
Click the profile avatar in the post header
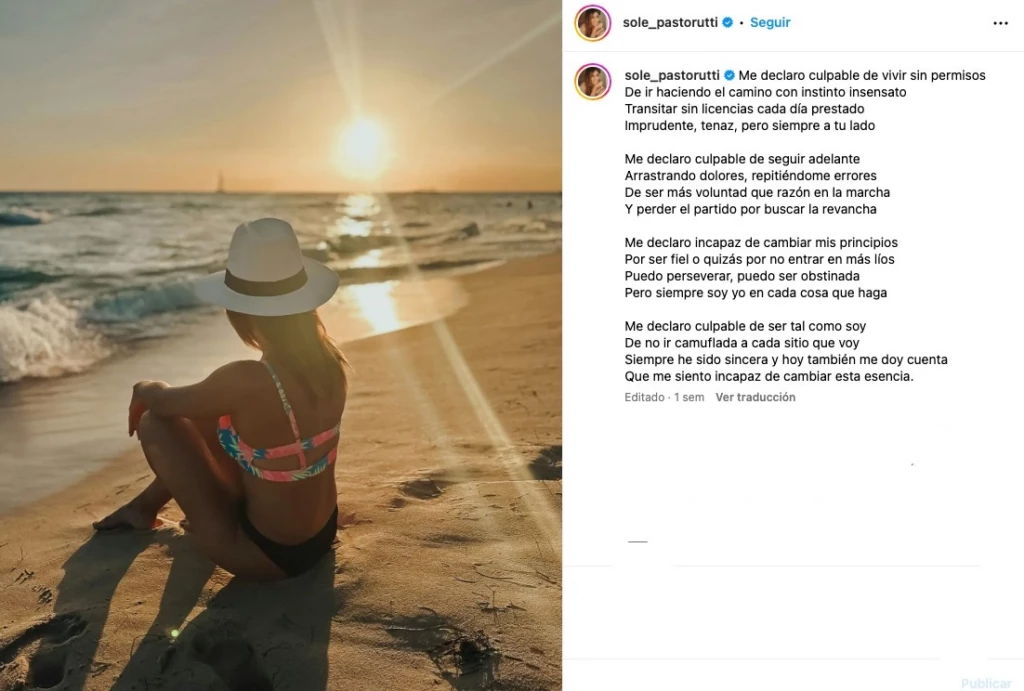tap(592, 23)
